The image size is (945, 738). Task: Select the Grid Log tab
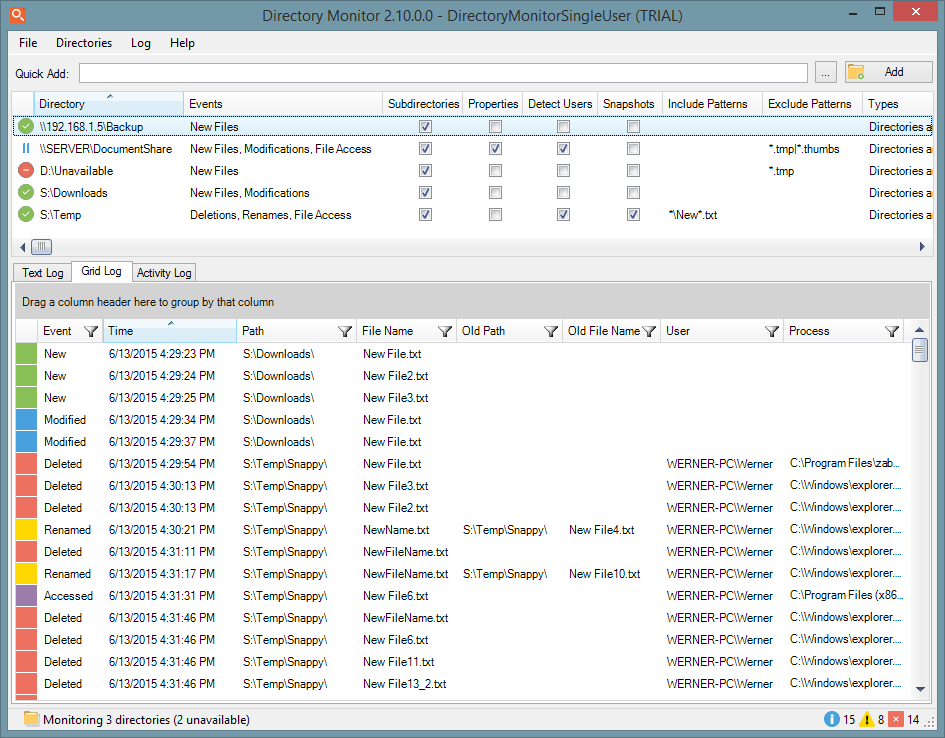coord(101,271)
